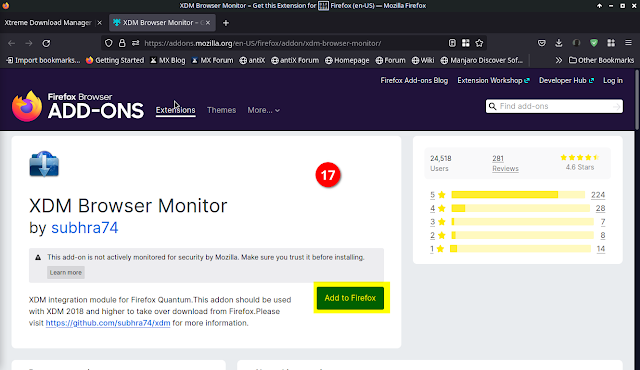Go back with the browser back arrow

[x=11, y=43]
